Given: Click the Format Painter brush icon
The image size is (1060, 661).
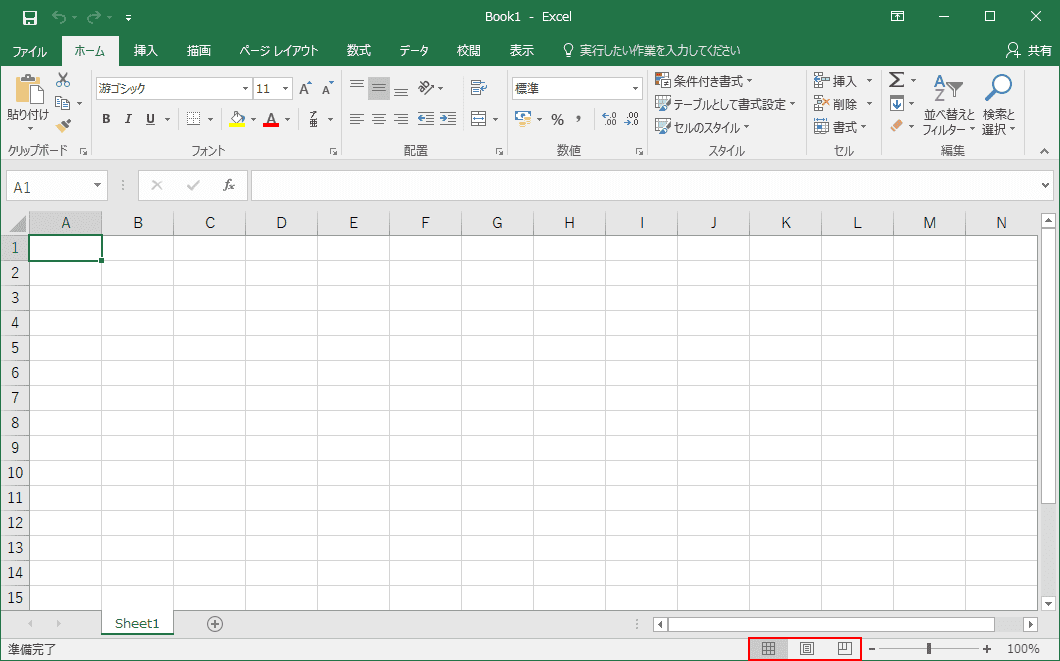Looking at the screenshot, I should coord(64,126).
